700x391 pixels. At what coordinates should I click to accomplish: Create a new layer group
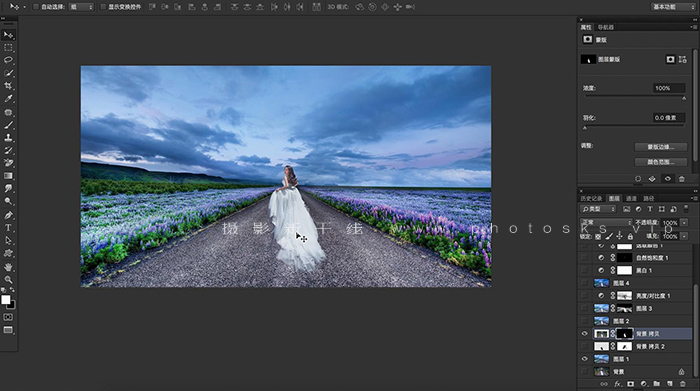(x=656, y=384)
